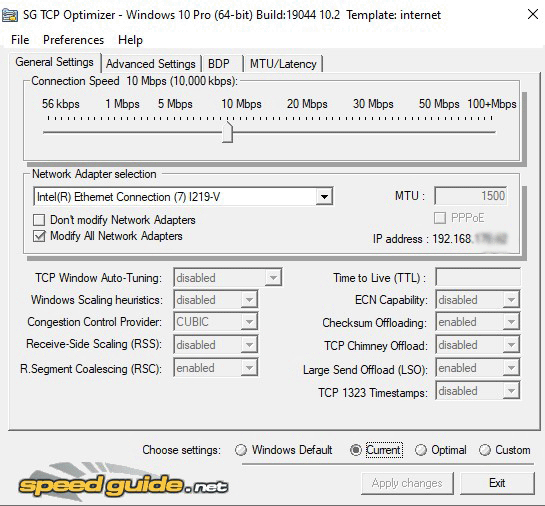Click the Time to Live (TTL) field
The width and height of the screenshot is (545, 506).
(478, 278)
